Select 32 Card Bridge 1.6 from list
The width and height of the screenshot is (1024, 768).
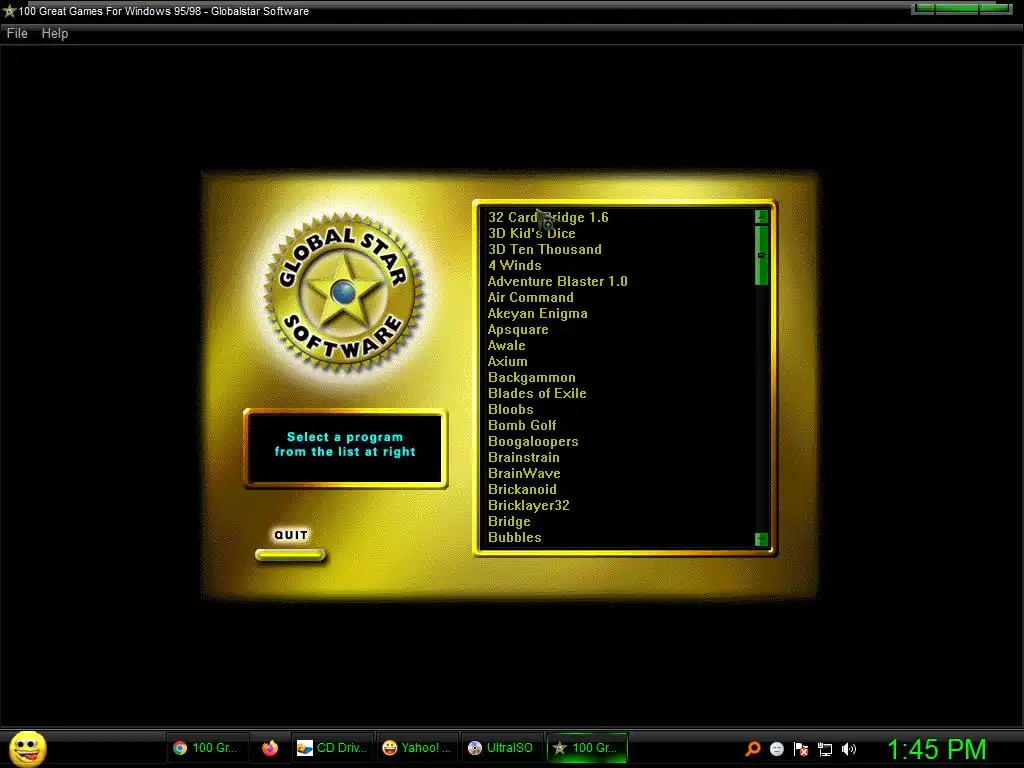(x=548, y=217)
